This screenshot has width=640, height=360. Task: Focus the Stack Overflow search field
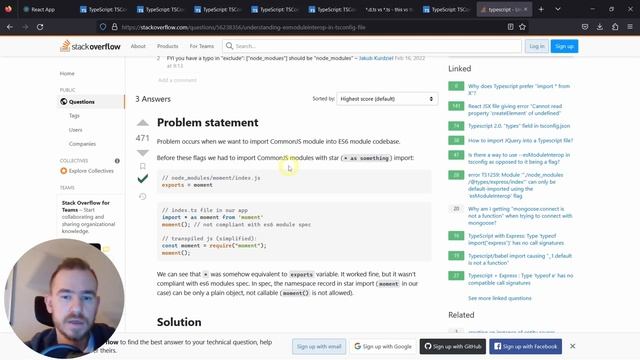(x=372, y=46)
